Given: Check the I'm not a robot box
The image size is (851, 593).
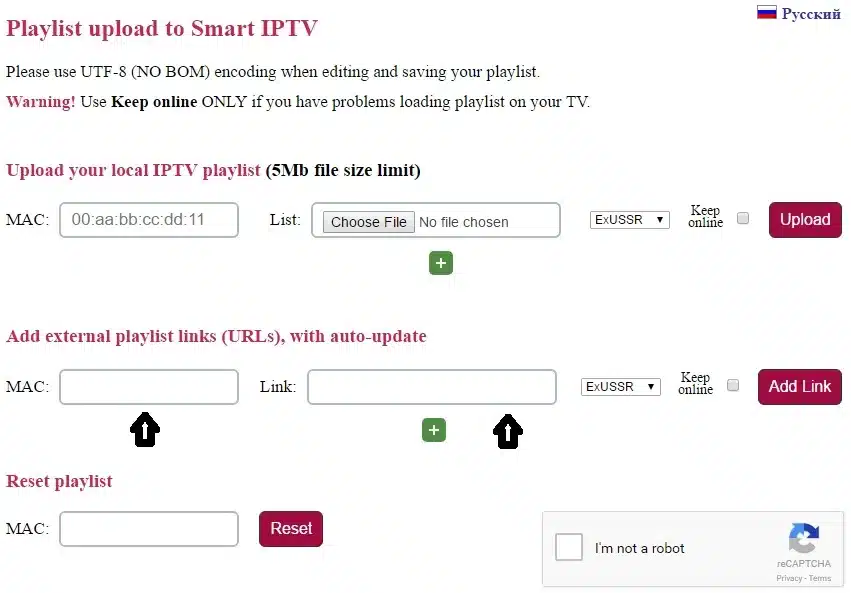Looking at the screenshot, I should click(x=568, y=547).
